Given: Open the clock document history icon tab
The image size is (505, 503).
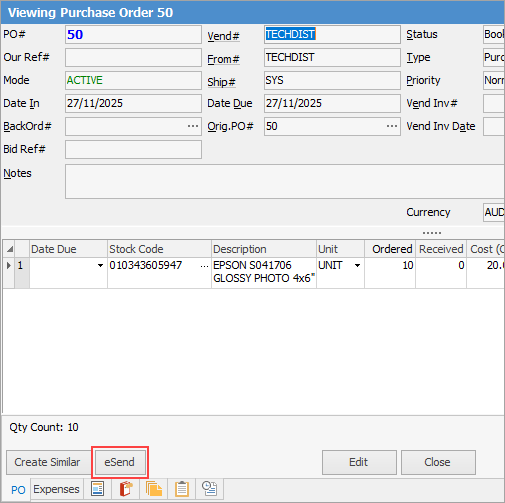Looking at the screenshot, I should click(x=210, y=489).
